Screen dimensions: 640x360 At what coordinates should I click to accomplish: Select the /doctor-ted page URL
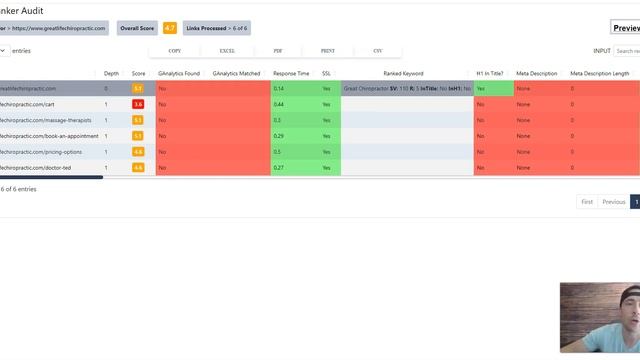tap(36, 168)
